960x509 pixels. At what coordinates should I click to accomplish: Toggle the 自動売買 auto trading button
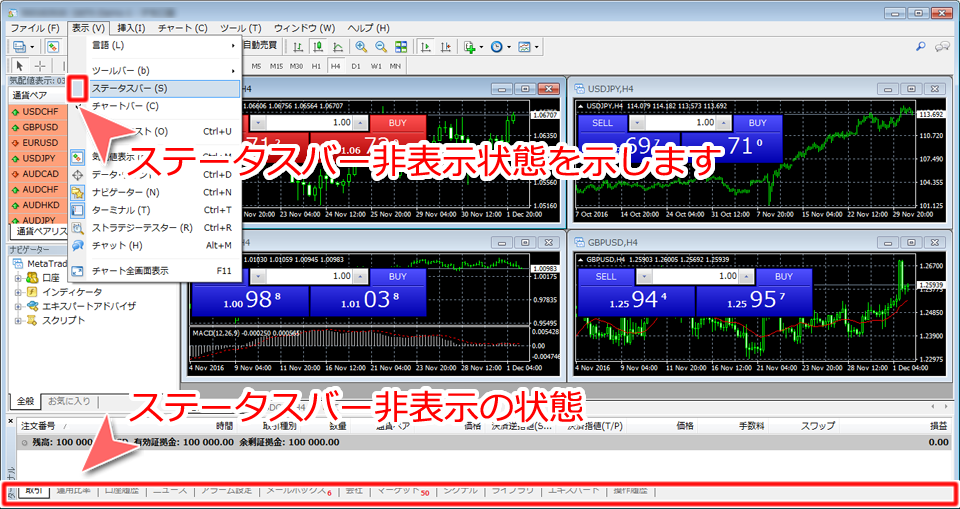coord(260,45)
